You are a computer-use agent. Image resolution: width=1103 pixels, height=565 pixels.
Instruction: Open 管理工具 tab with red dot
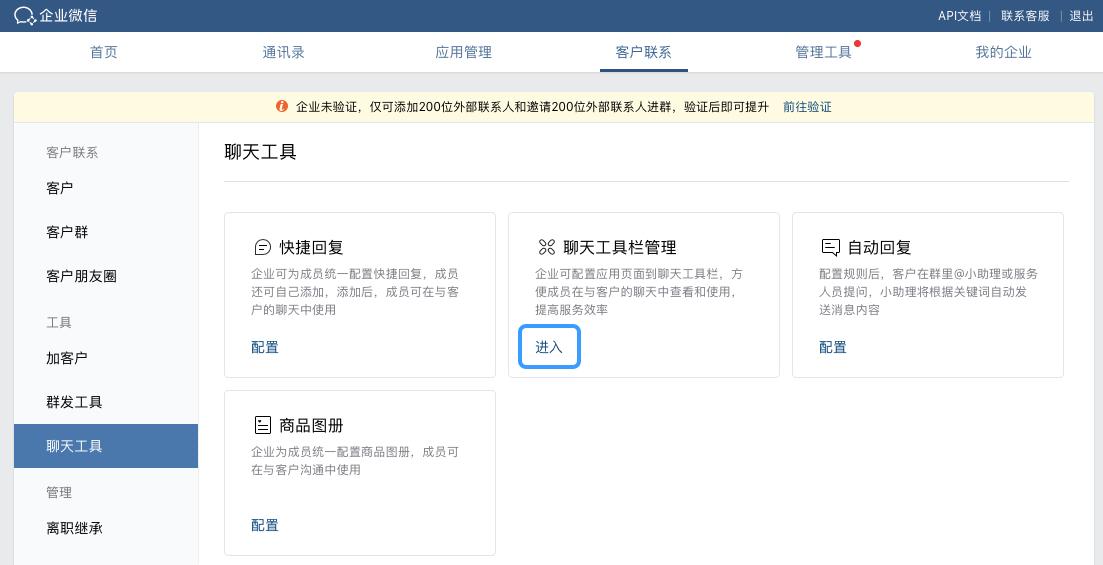coord(823,52)
